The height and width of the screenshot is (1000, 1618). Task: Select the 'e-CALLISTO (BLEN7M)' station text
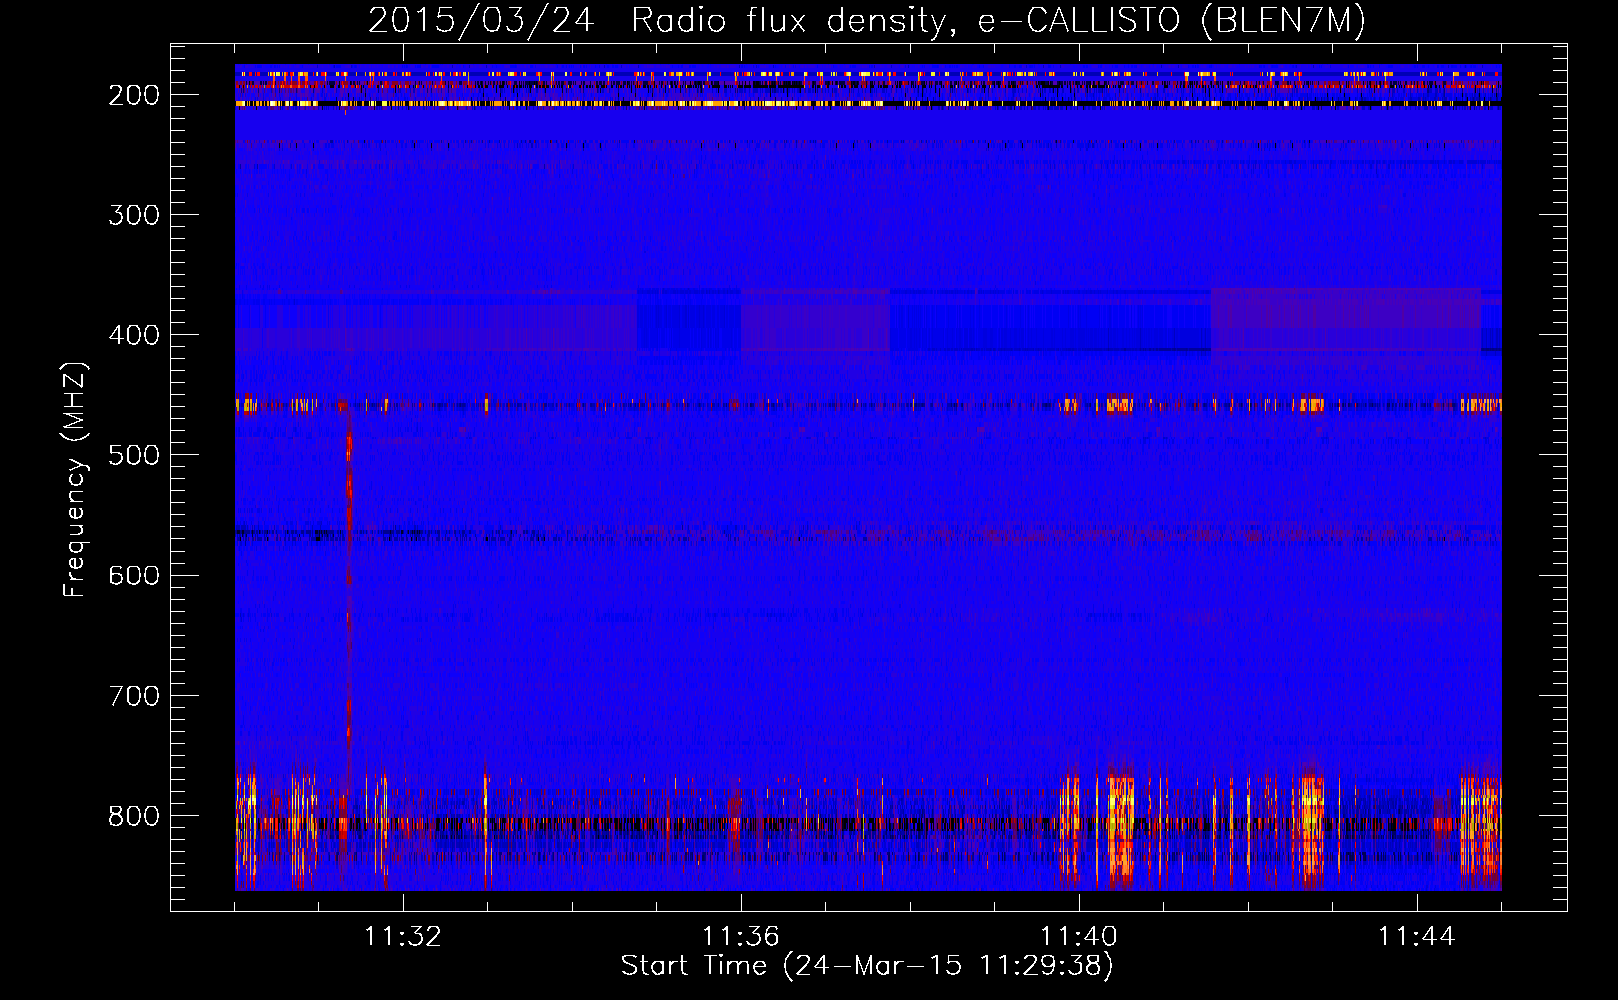(x=1171, y=21)
